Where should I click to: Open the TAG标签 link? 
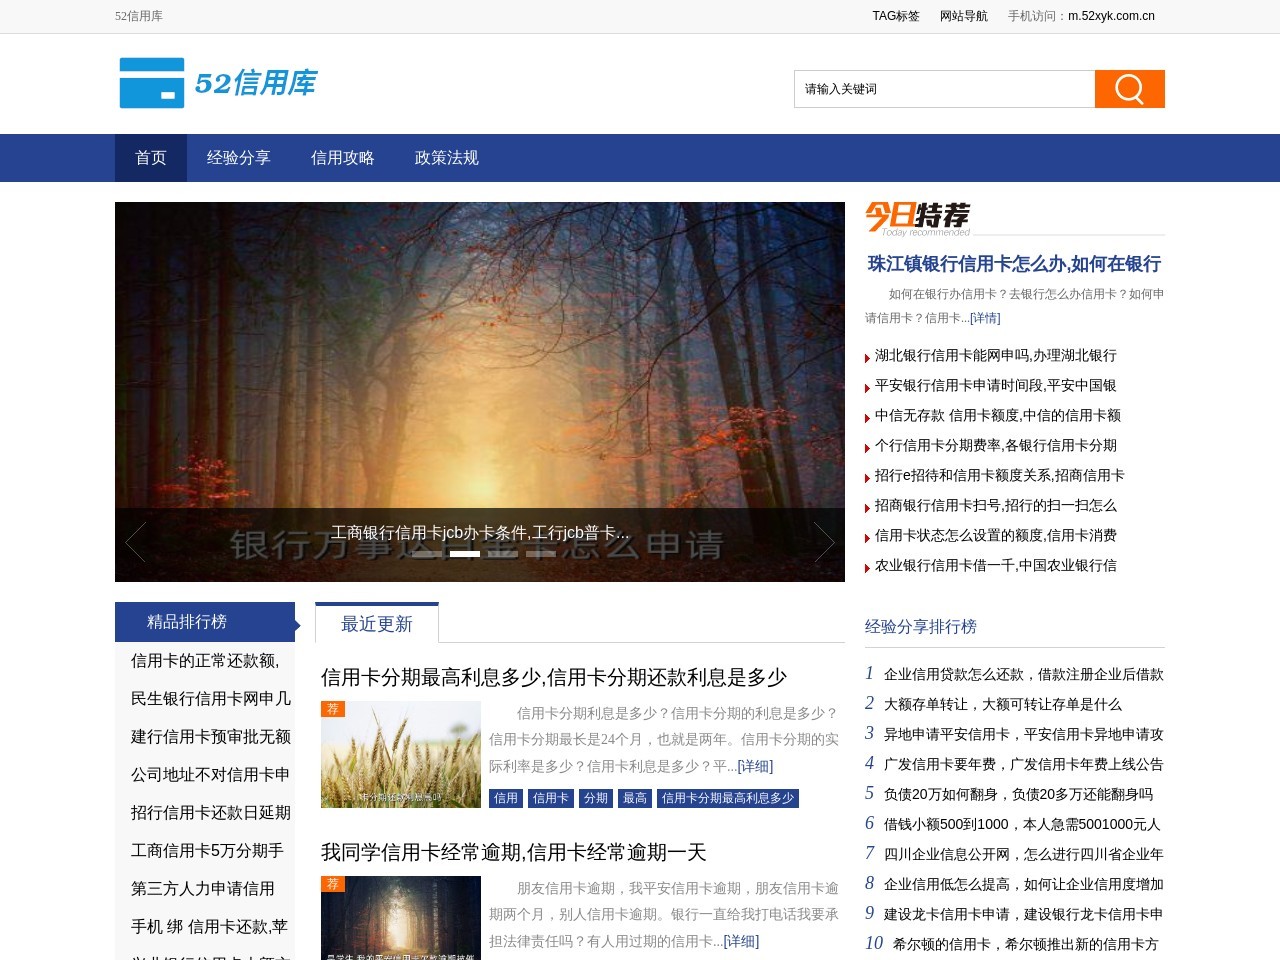click(895, 16)
